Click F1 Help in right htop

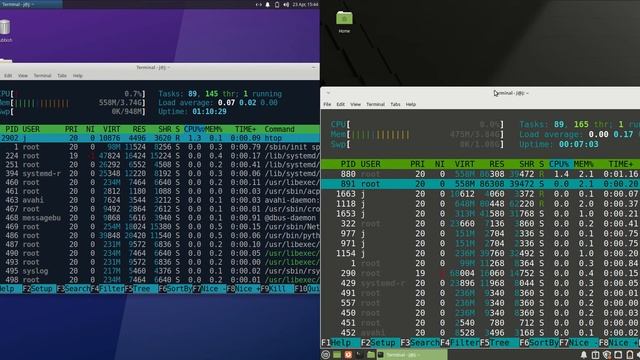(x=340, y=343)
